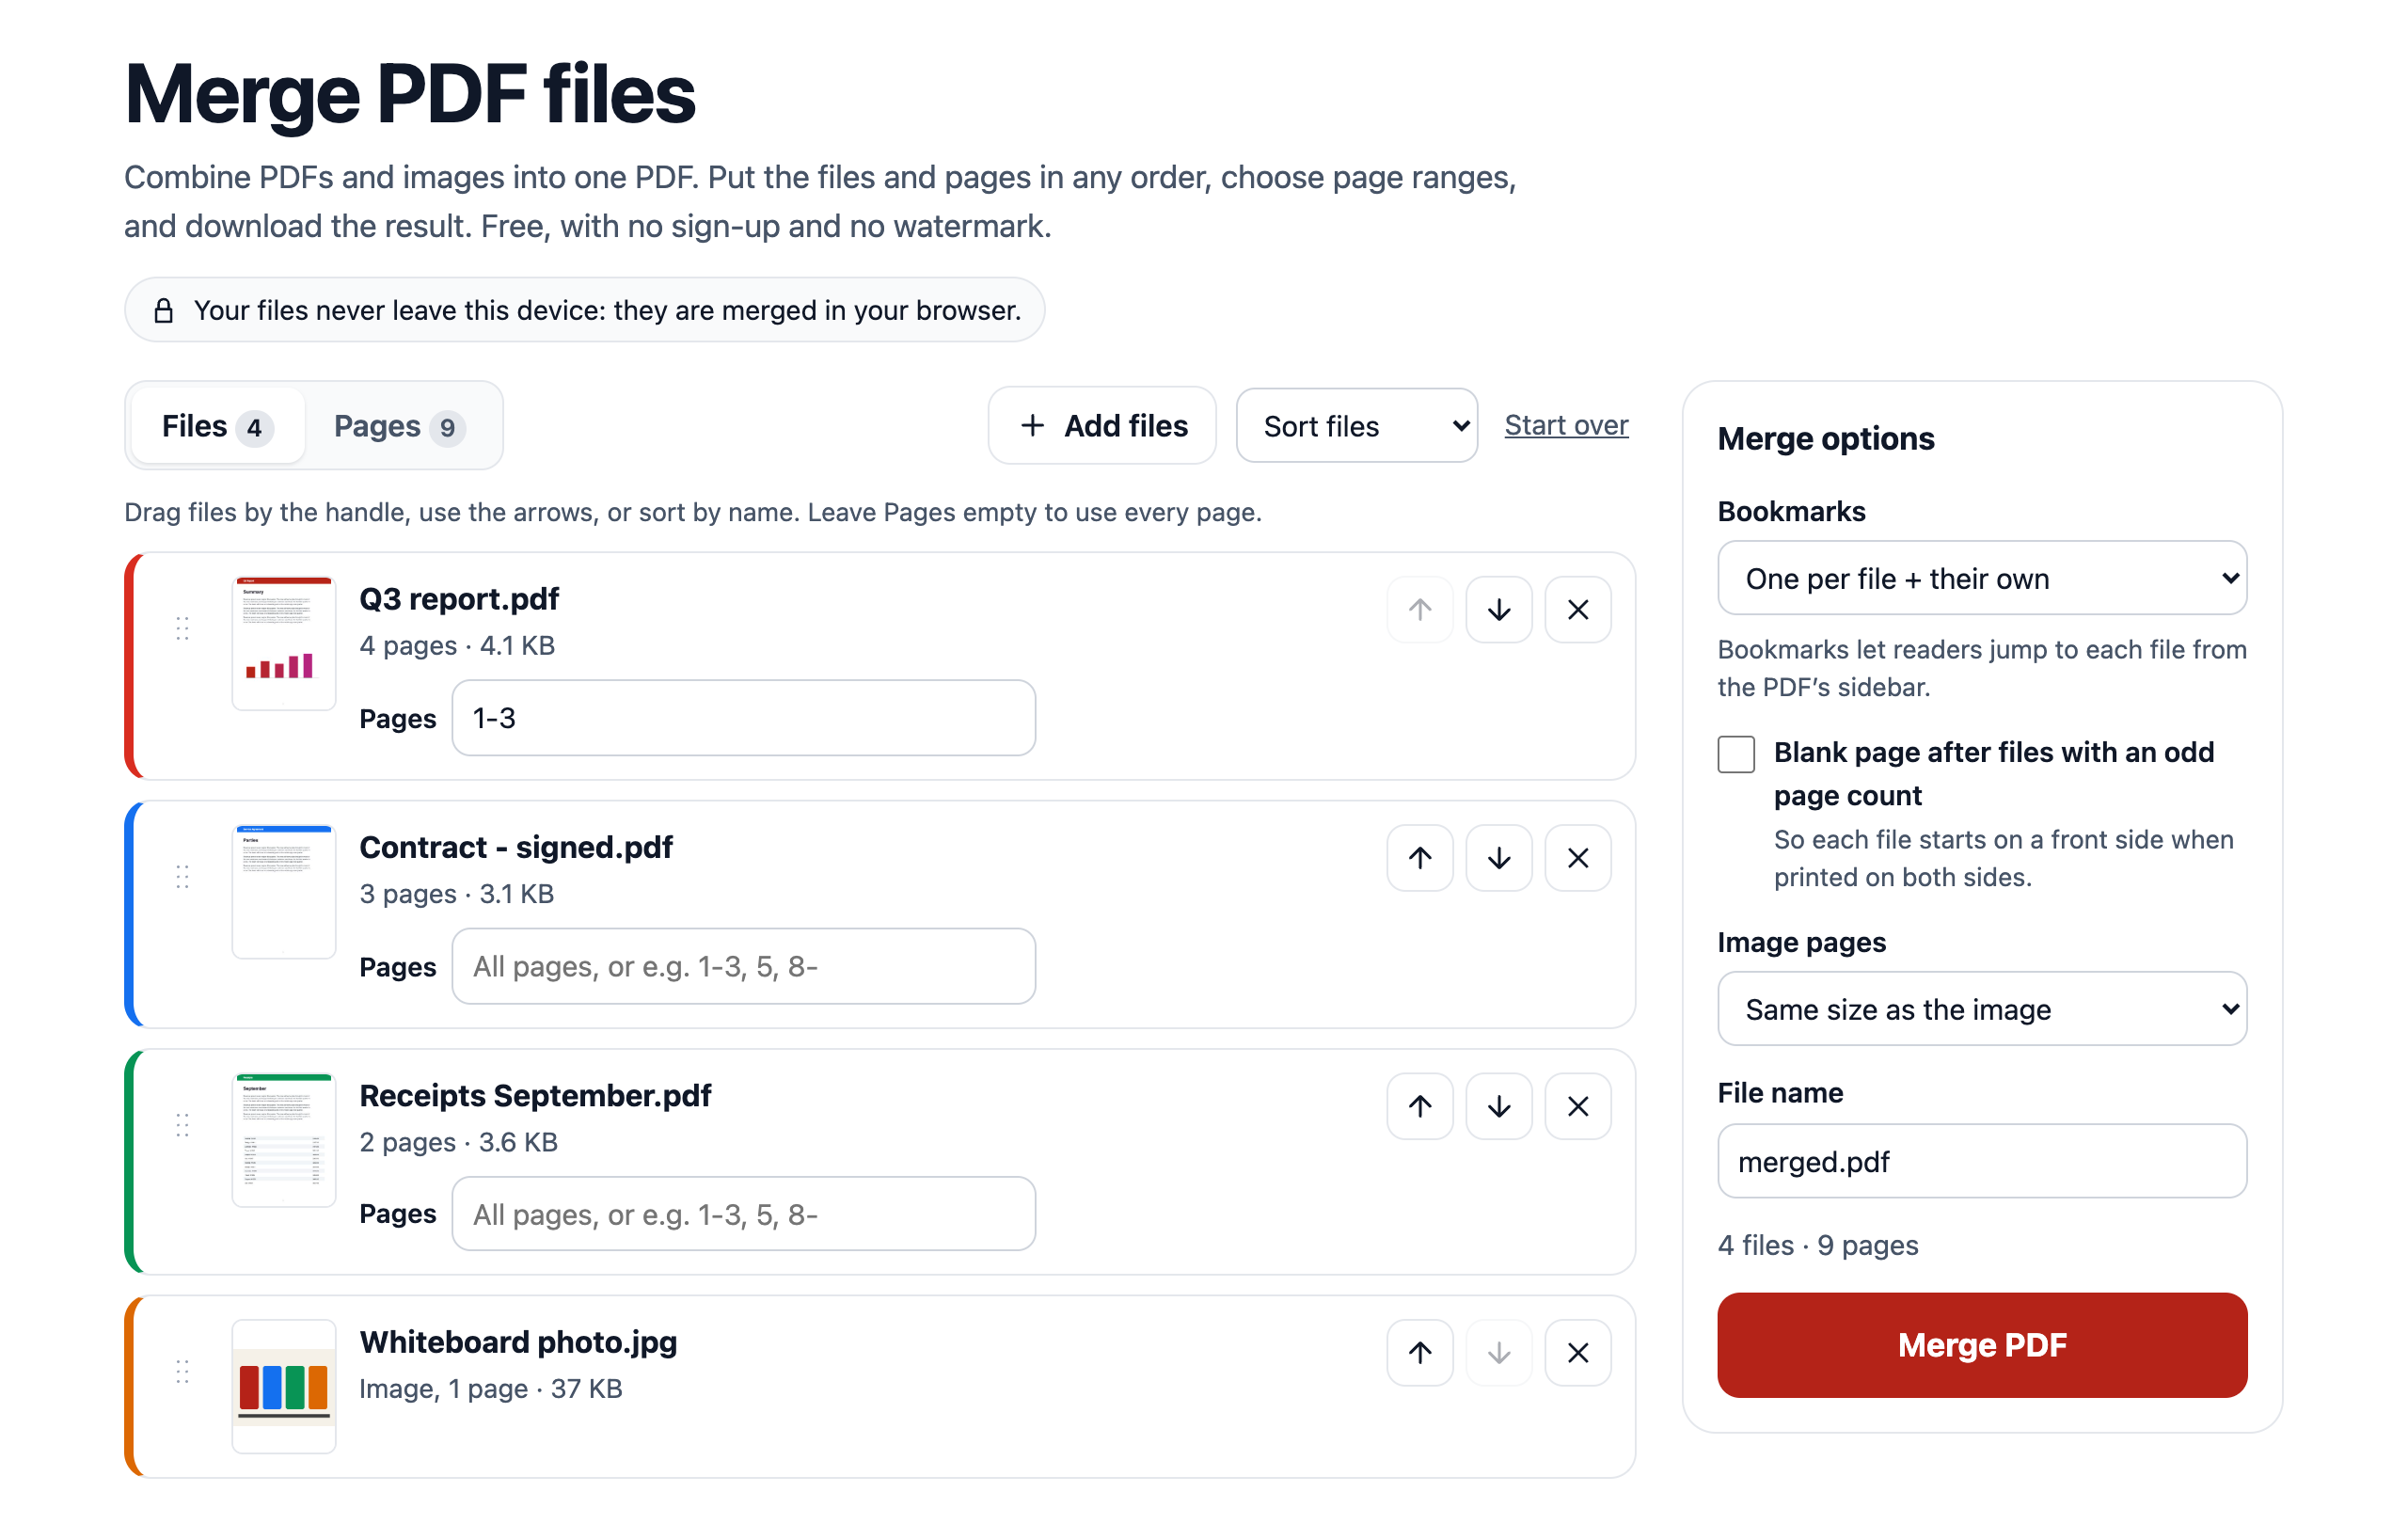Click the Whiteboard photo.jpg thumbnail

[x=284, y=1386]
